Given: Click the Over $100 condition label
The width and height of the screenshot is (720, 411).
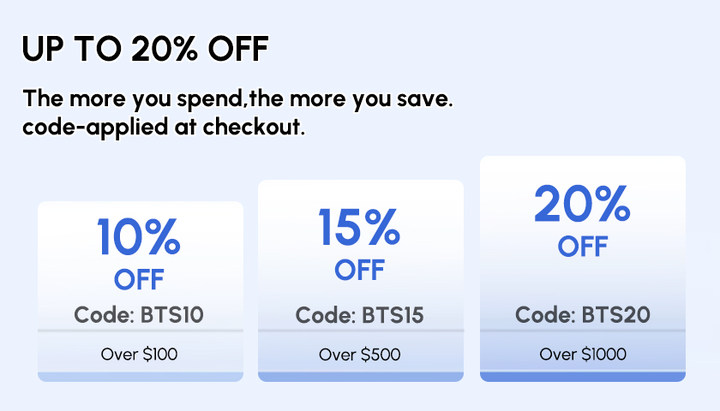Looking at the screenshot, I should coord(139,354).
